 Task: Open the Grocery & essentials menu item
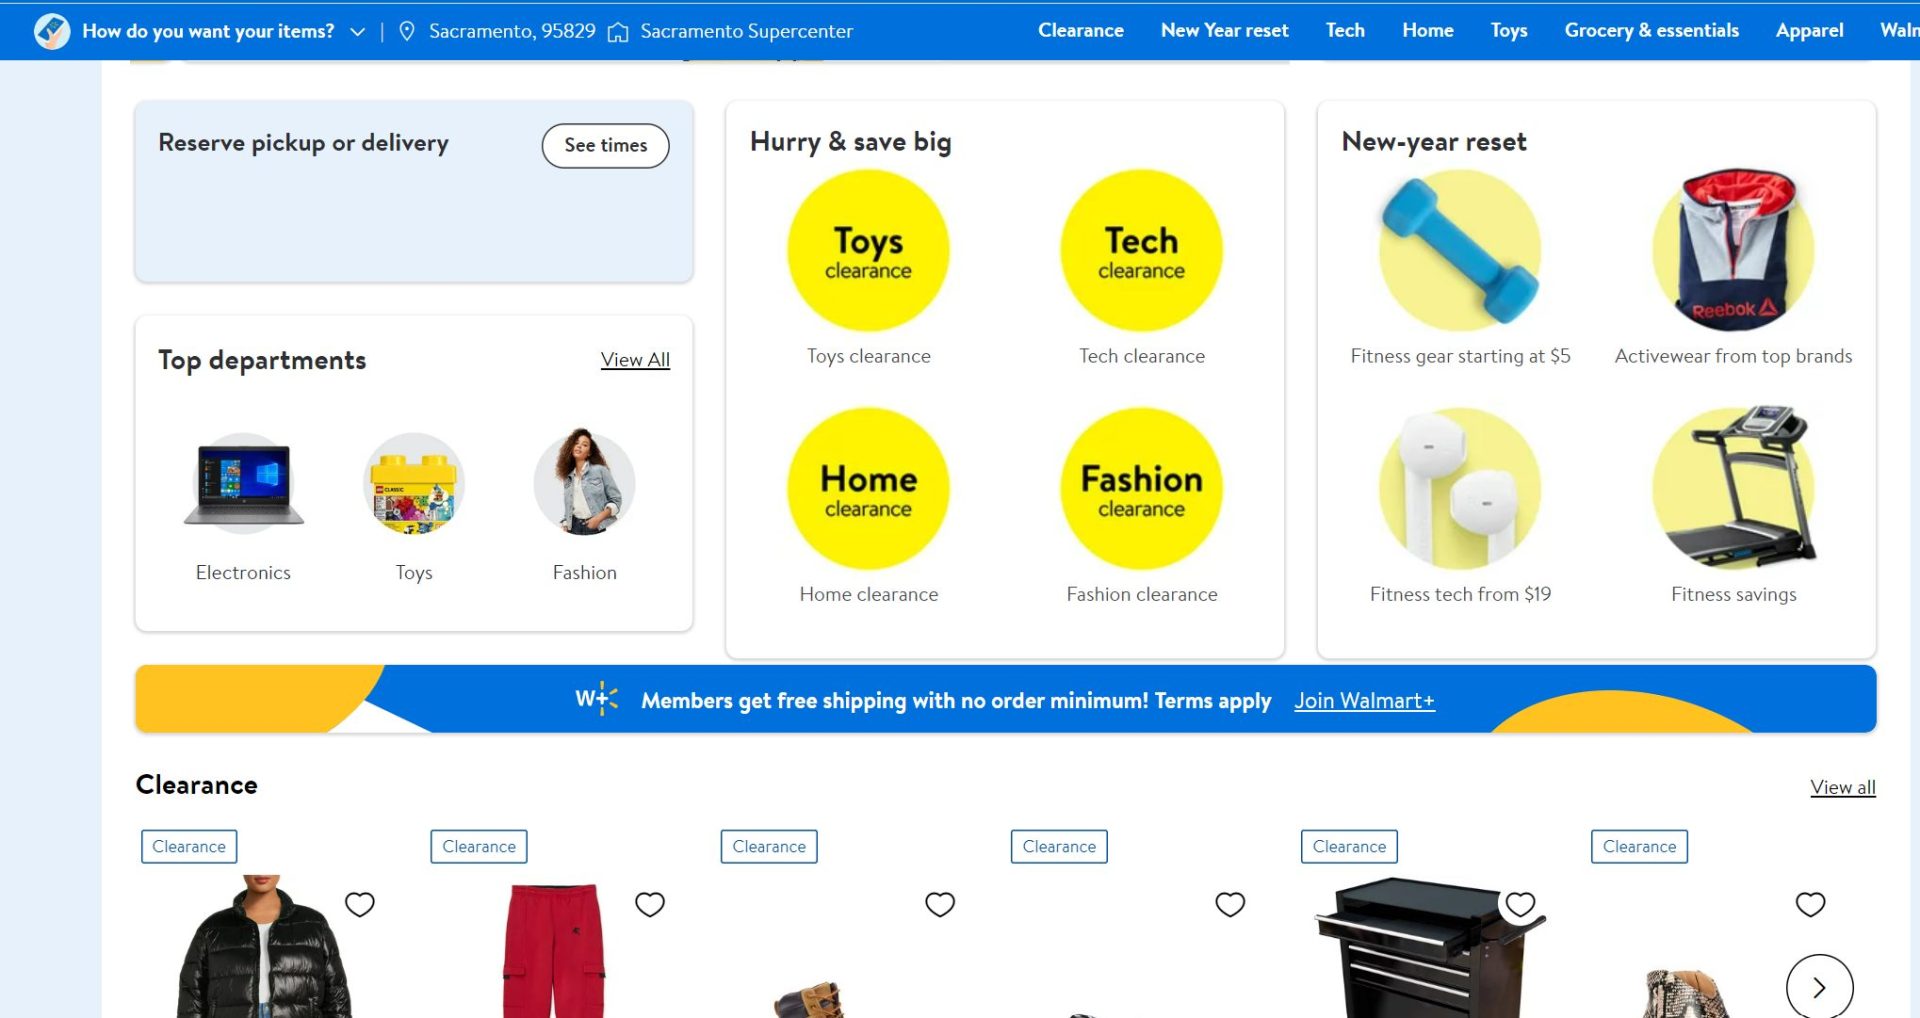coord(1651,30)
